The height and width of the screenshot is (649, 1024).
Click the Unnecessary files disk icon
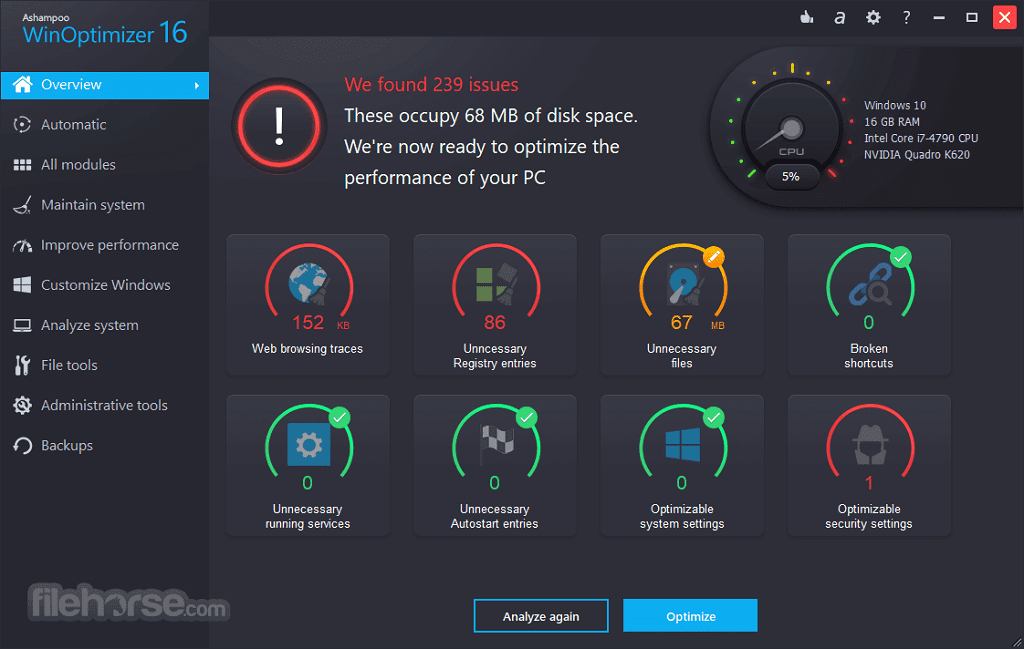click(683, 285)
